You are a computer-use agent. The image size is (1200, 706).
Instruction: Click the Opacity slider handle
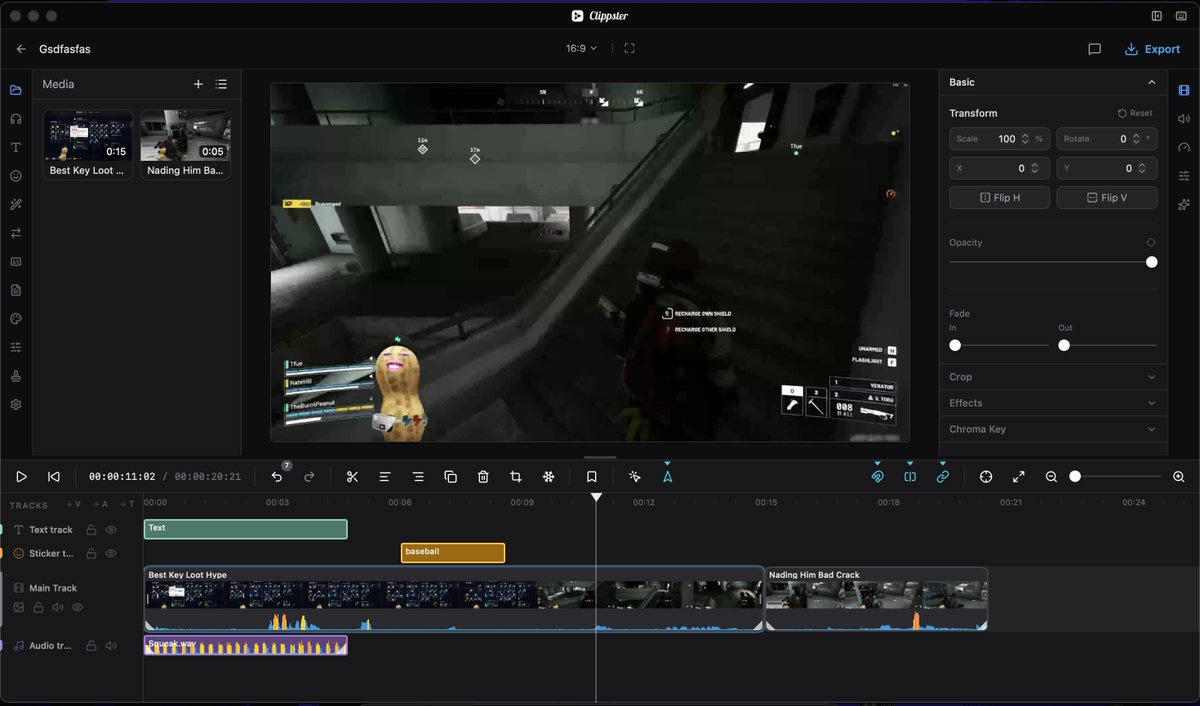1152,262
